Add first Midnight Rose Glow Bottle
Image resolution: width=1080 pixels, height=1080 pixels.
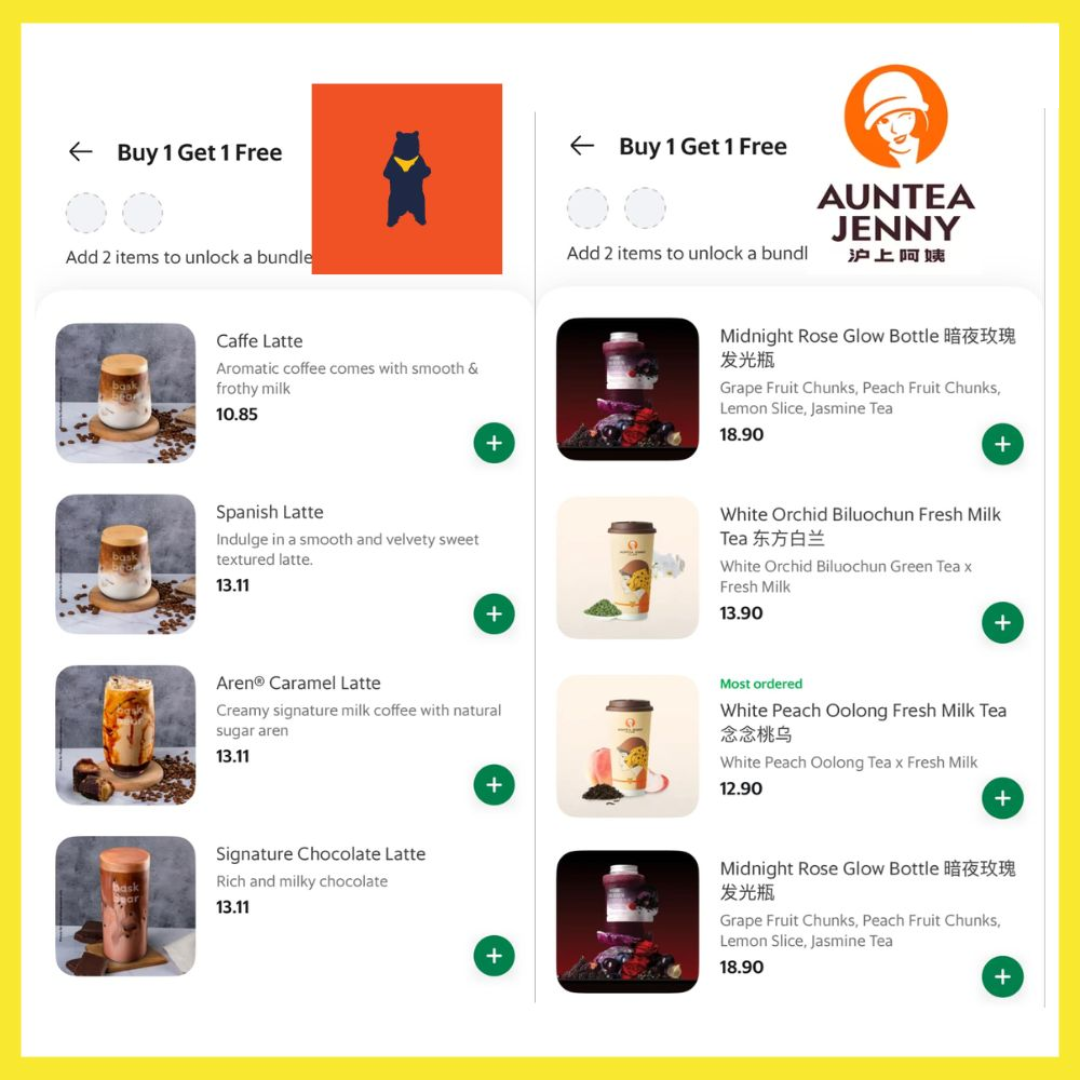(x=1002, y=444)
